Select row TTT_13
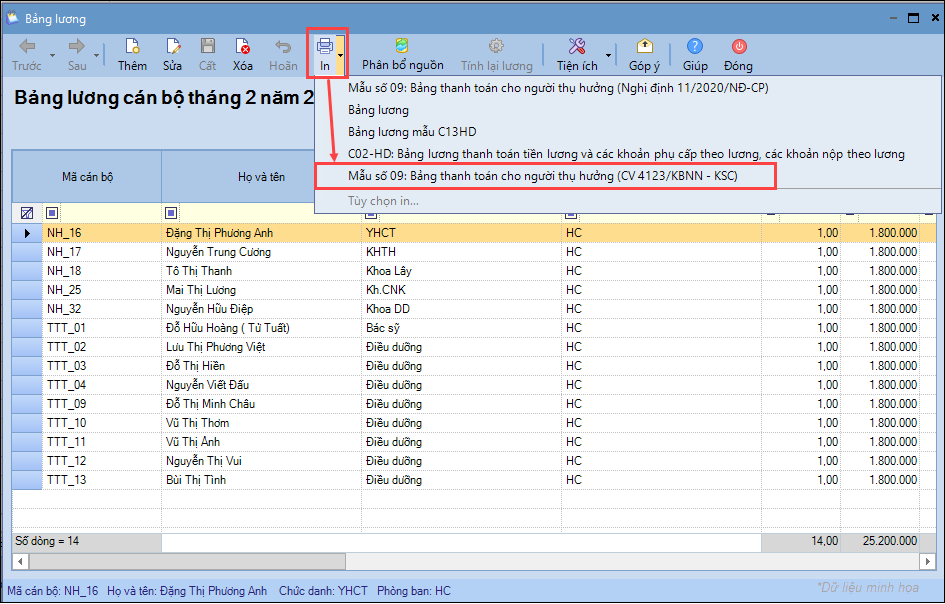The image size is (945, 604). point(66,480)
